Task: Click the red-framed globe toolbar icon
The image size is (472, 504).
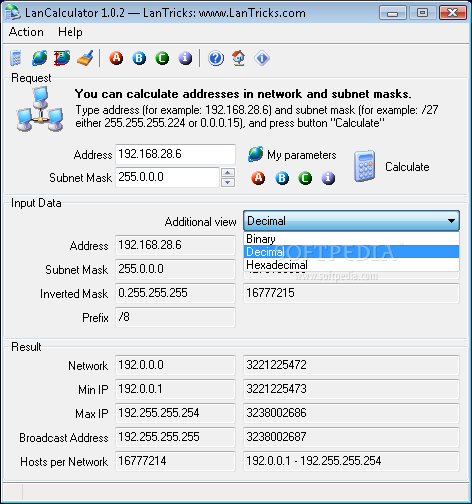Action: pos(62,58)
